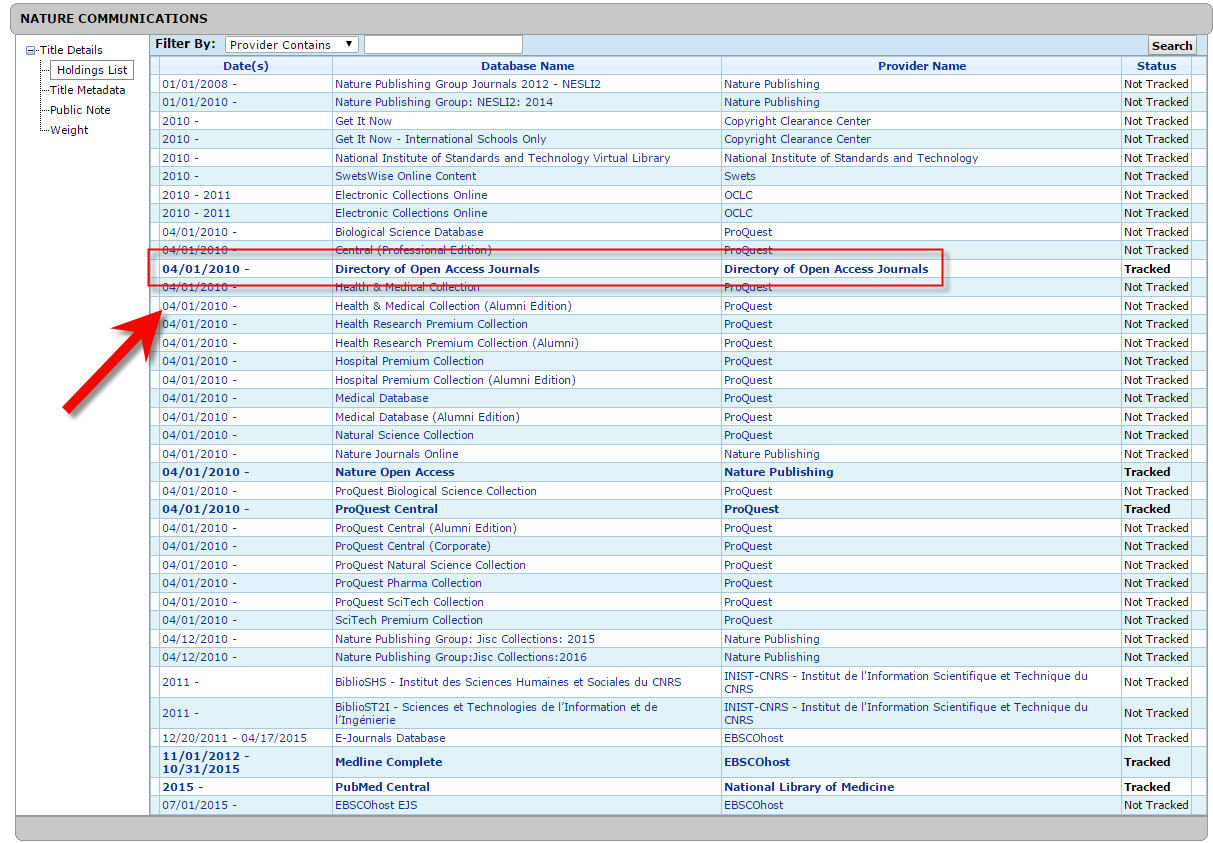The image size is (1213, 843).
Task: Open Natural Science Collection link
Action: 404,435
